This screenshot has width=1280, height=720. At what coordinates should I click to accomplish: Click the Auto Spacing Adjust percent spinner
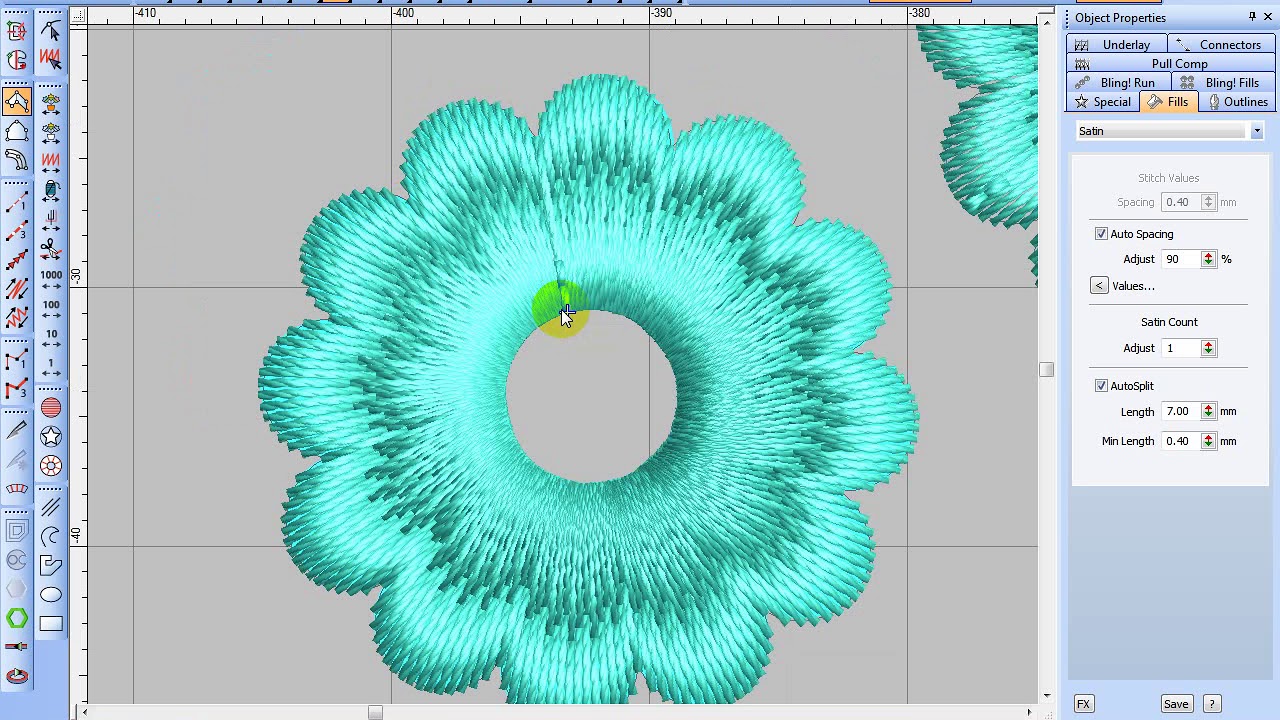1208,259
